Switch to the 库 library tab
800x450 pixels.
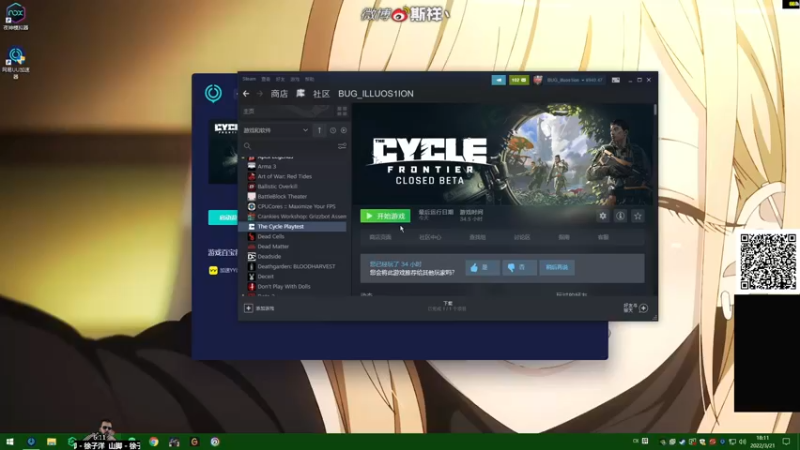click(x=301, y=93)
